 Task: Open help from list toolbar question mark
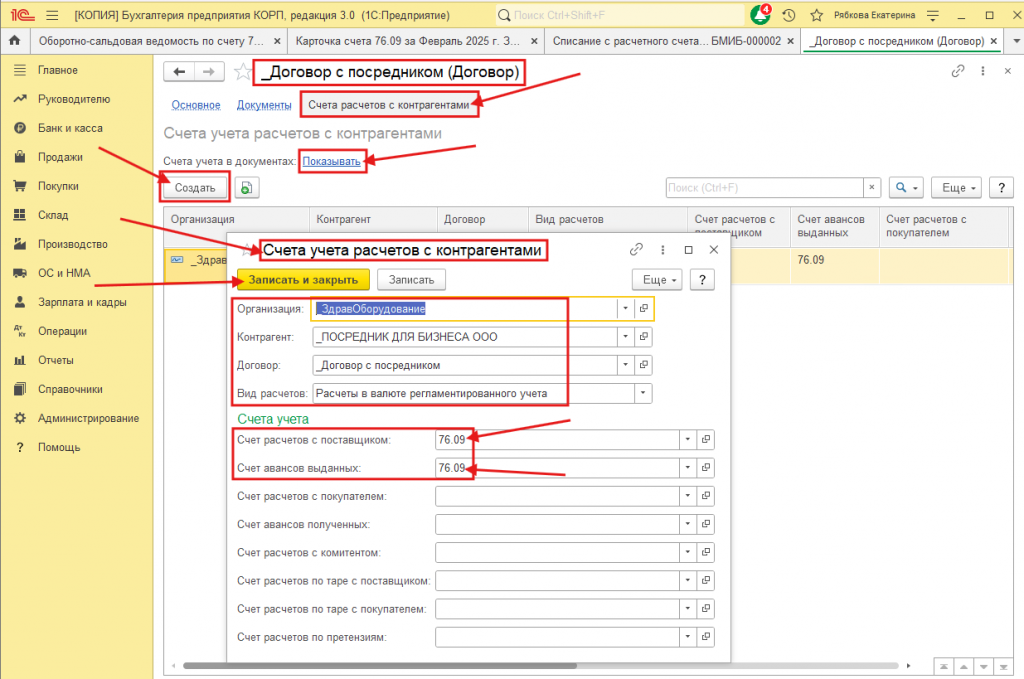[1001, 188]
